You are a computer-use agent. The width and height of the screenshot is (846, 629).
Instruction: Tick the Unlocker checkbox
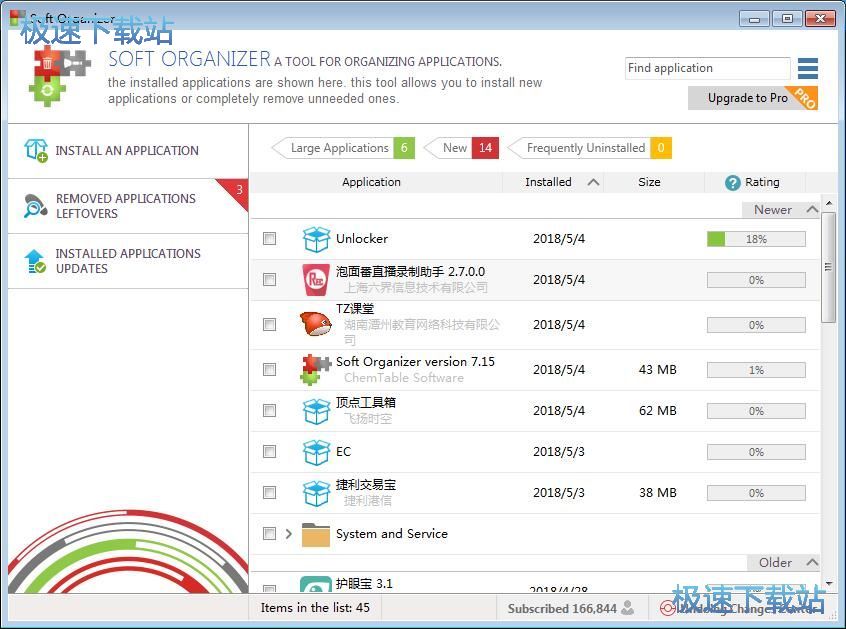[269, 238]
